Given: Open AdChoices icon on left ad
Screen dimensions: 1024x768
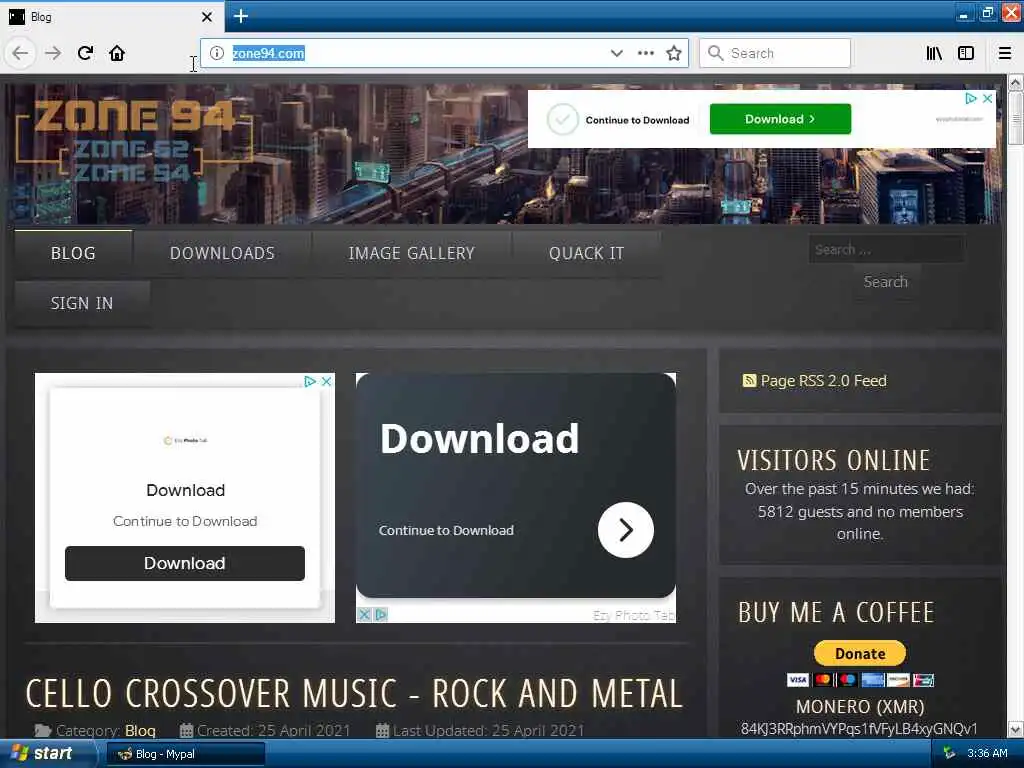Looking at the screenshot, I should 310,381.
